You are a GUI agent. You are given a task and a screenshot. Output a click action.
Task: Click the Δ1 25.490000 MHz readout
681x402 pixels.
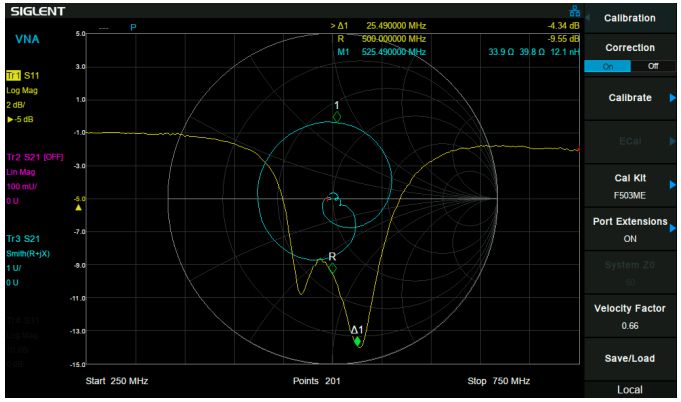click(378, 26)
